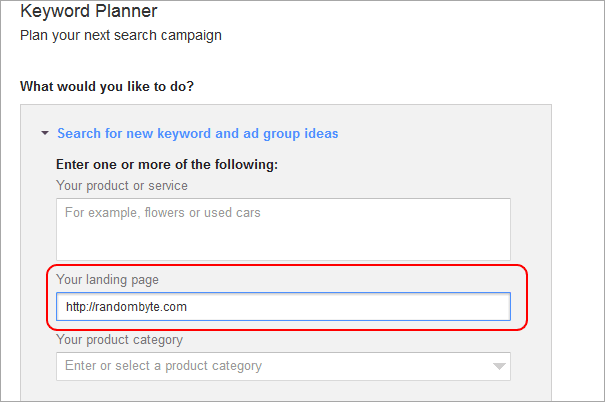This screenshot has width=605, height=402.
Task: Click the 'Your product or service' label
Action: coord(122,186)
